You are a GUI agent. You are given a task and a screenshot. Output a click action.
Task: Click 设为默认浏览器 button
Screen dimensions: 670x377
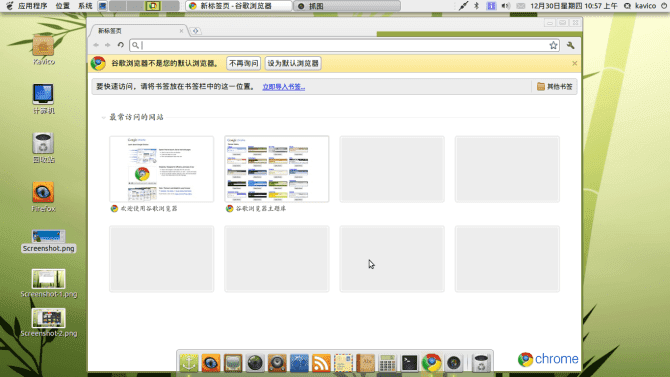tap(293, 63)
